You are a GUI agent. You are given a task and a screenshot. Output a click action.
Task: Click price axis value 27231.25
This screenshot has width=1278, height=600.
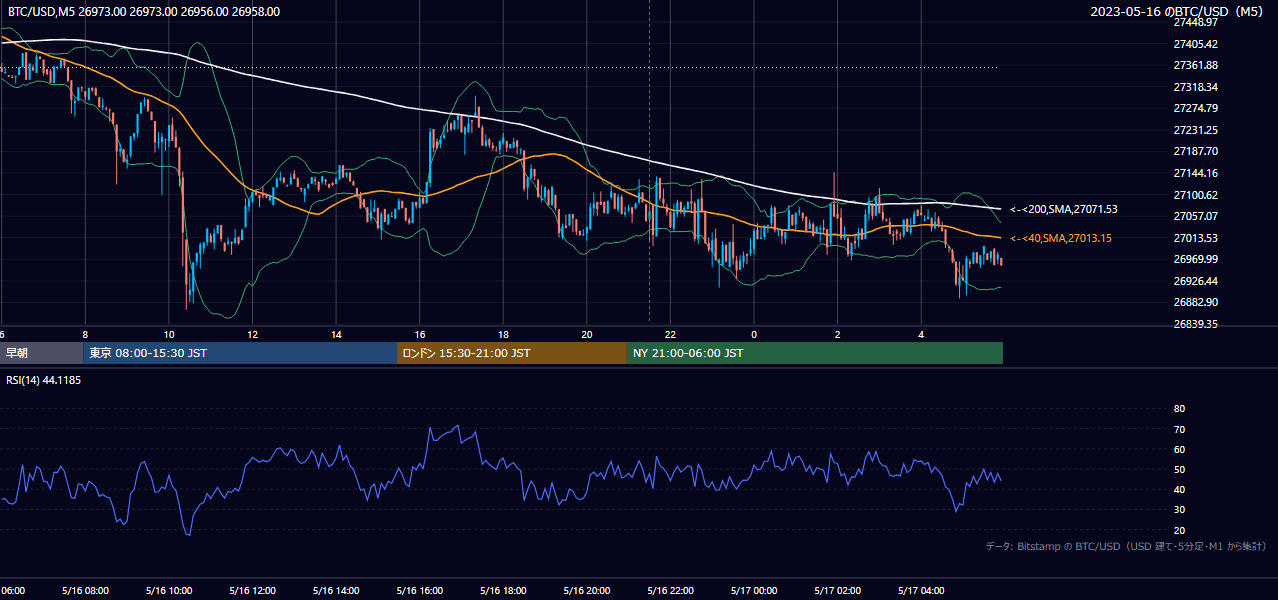click(1195, 130)
